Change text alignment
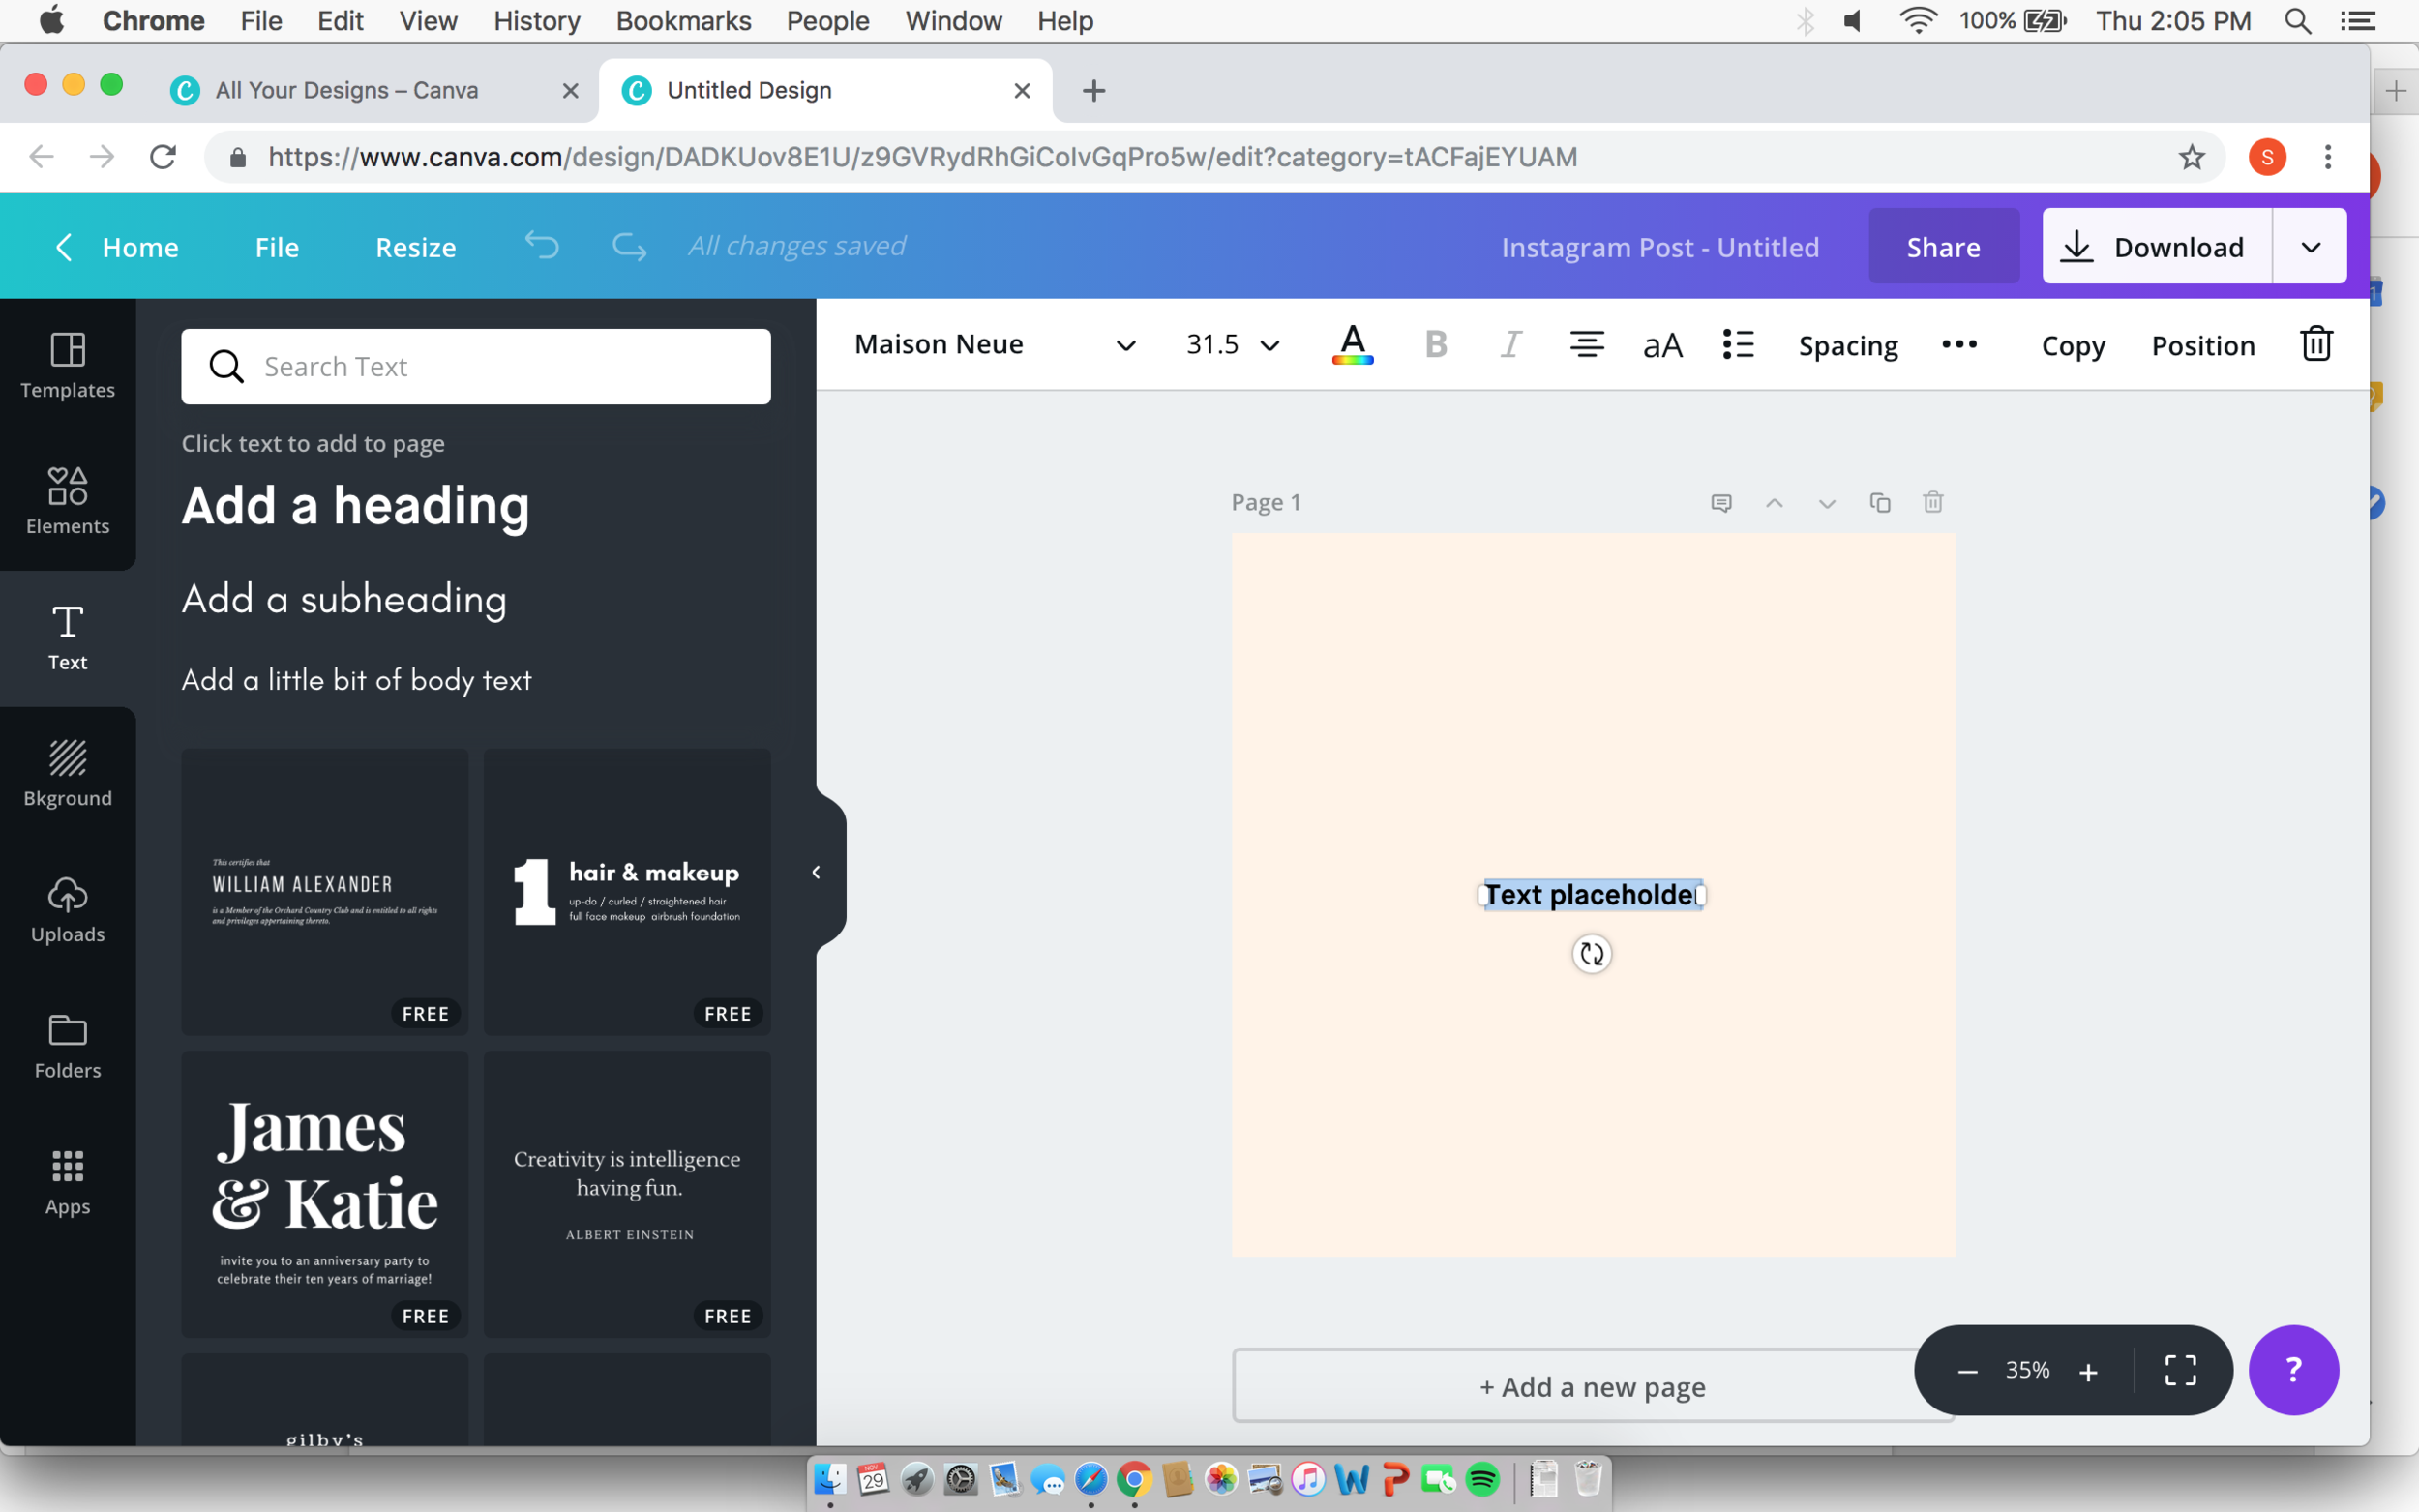 pos(1586,345)
